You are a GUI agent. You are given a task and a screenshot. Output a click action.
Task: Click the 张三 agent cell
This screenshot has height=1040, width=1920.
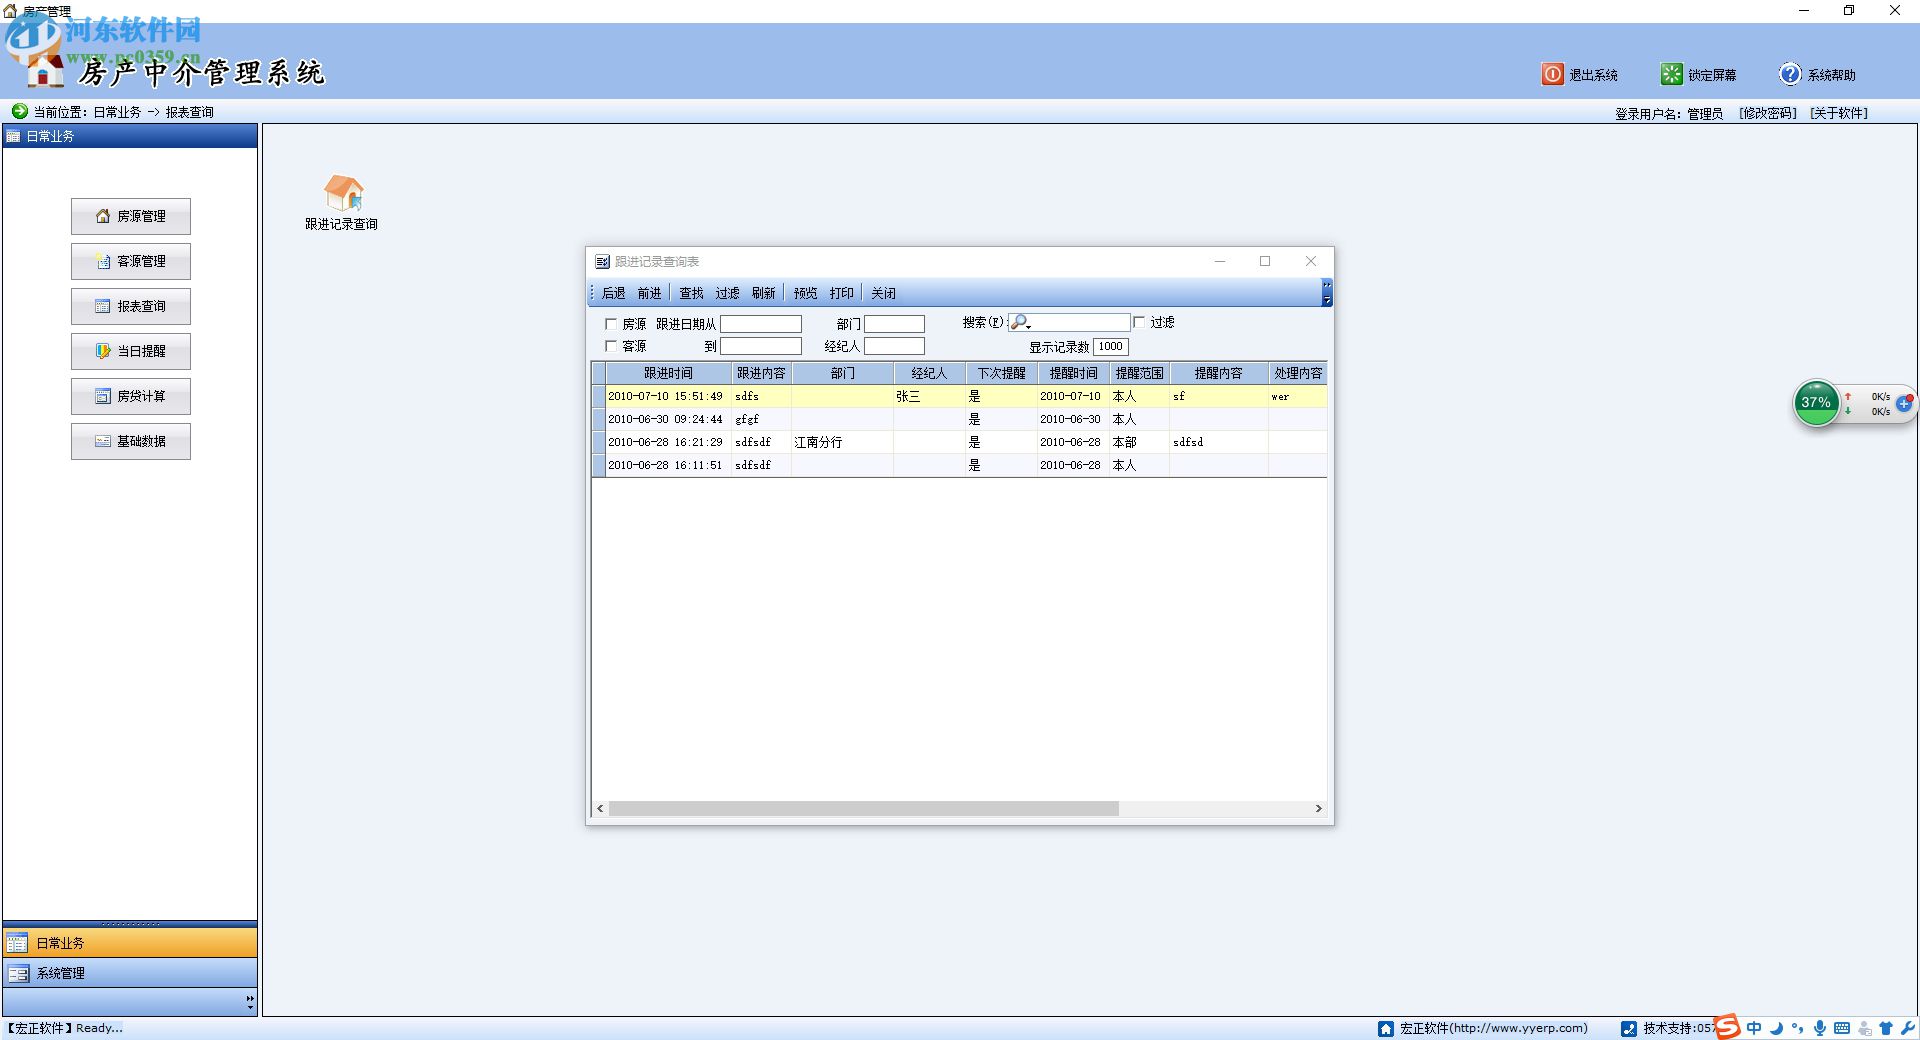(x=929, y=396)
